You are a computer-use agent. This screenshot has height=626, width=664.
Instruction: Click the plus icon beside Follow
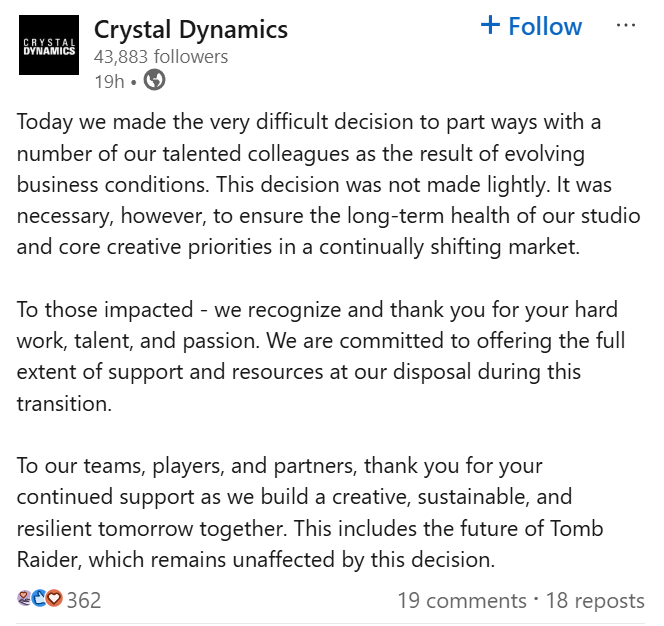pos(490,26)
